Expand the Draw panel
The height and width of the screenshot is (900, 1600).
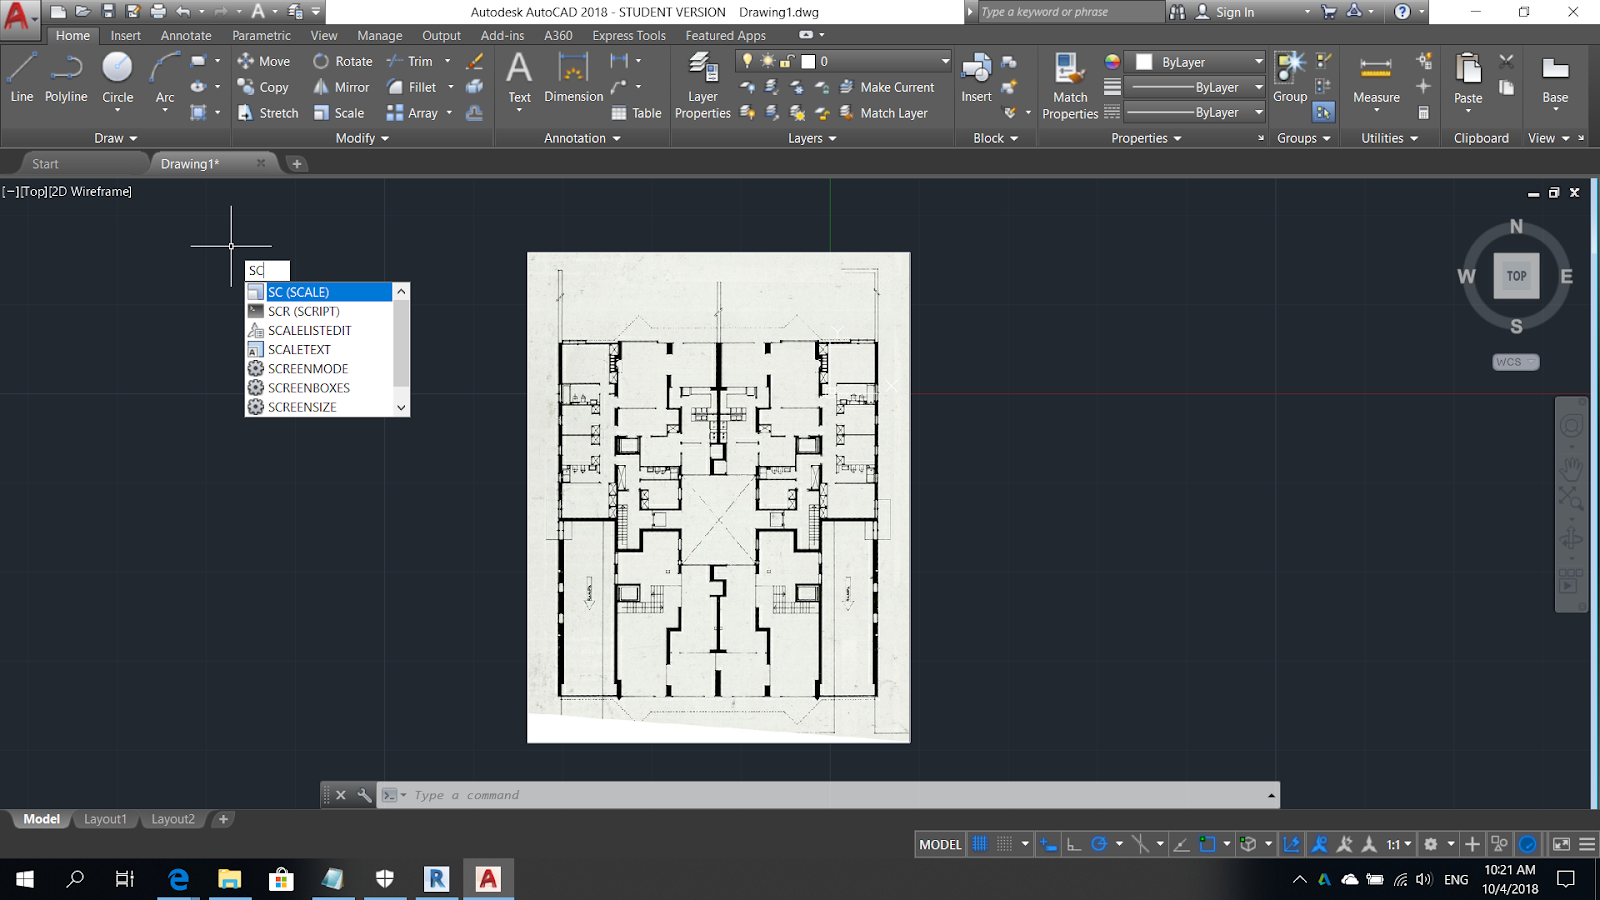click(x=116, y=138)
